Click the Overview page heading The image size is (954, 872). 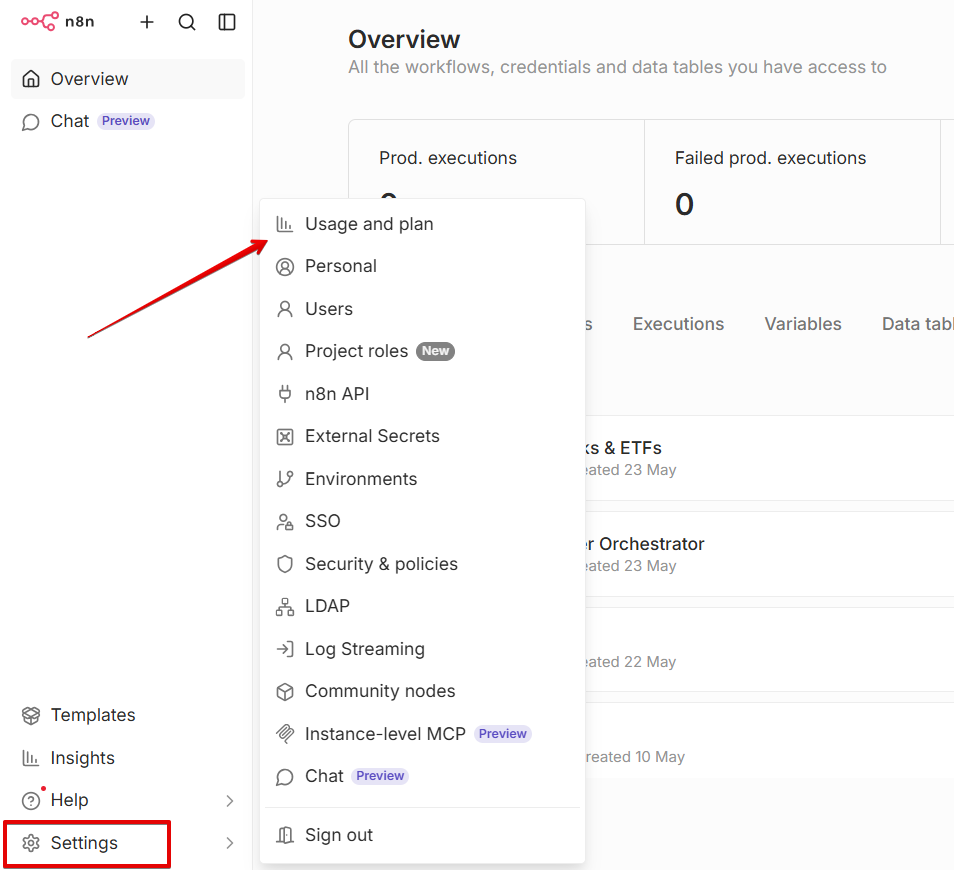(x=404, y=40)
